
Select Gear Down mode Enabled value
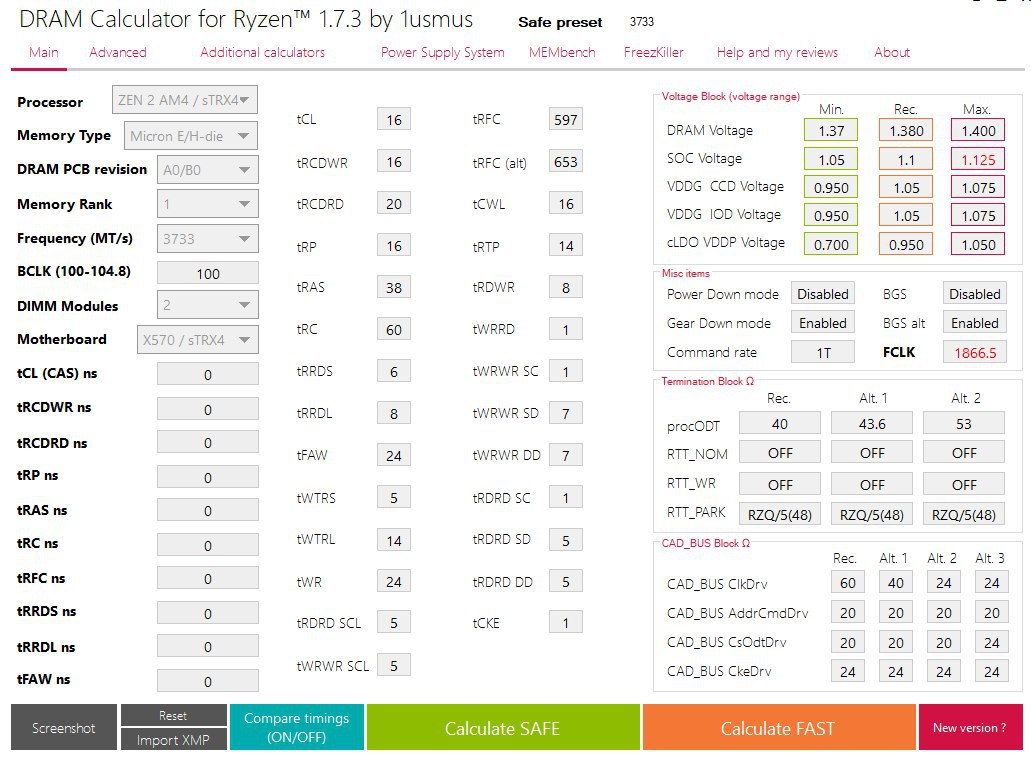pyautogui.click(x=823, y=323)
